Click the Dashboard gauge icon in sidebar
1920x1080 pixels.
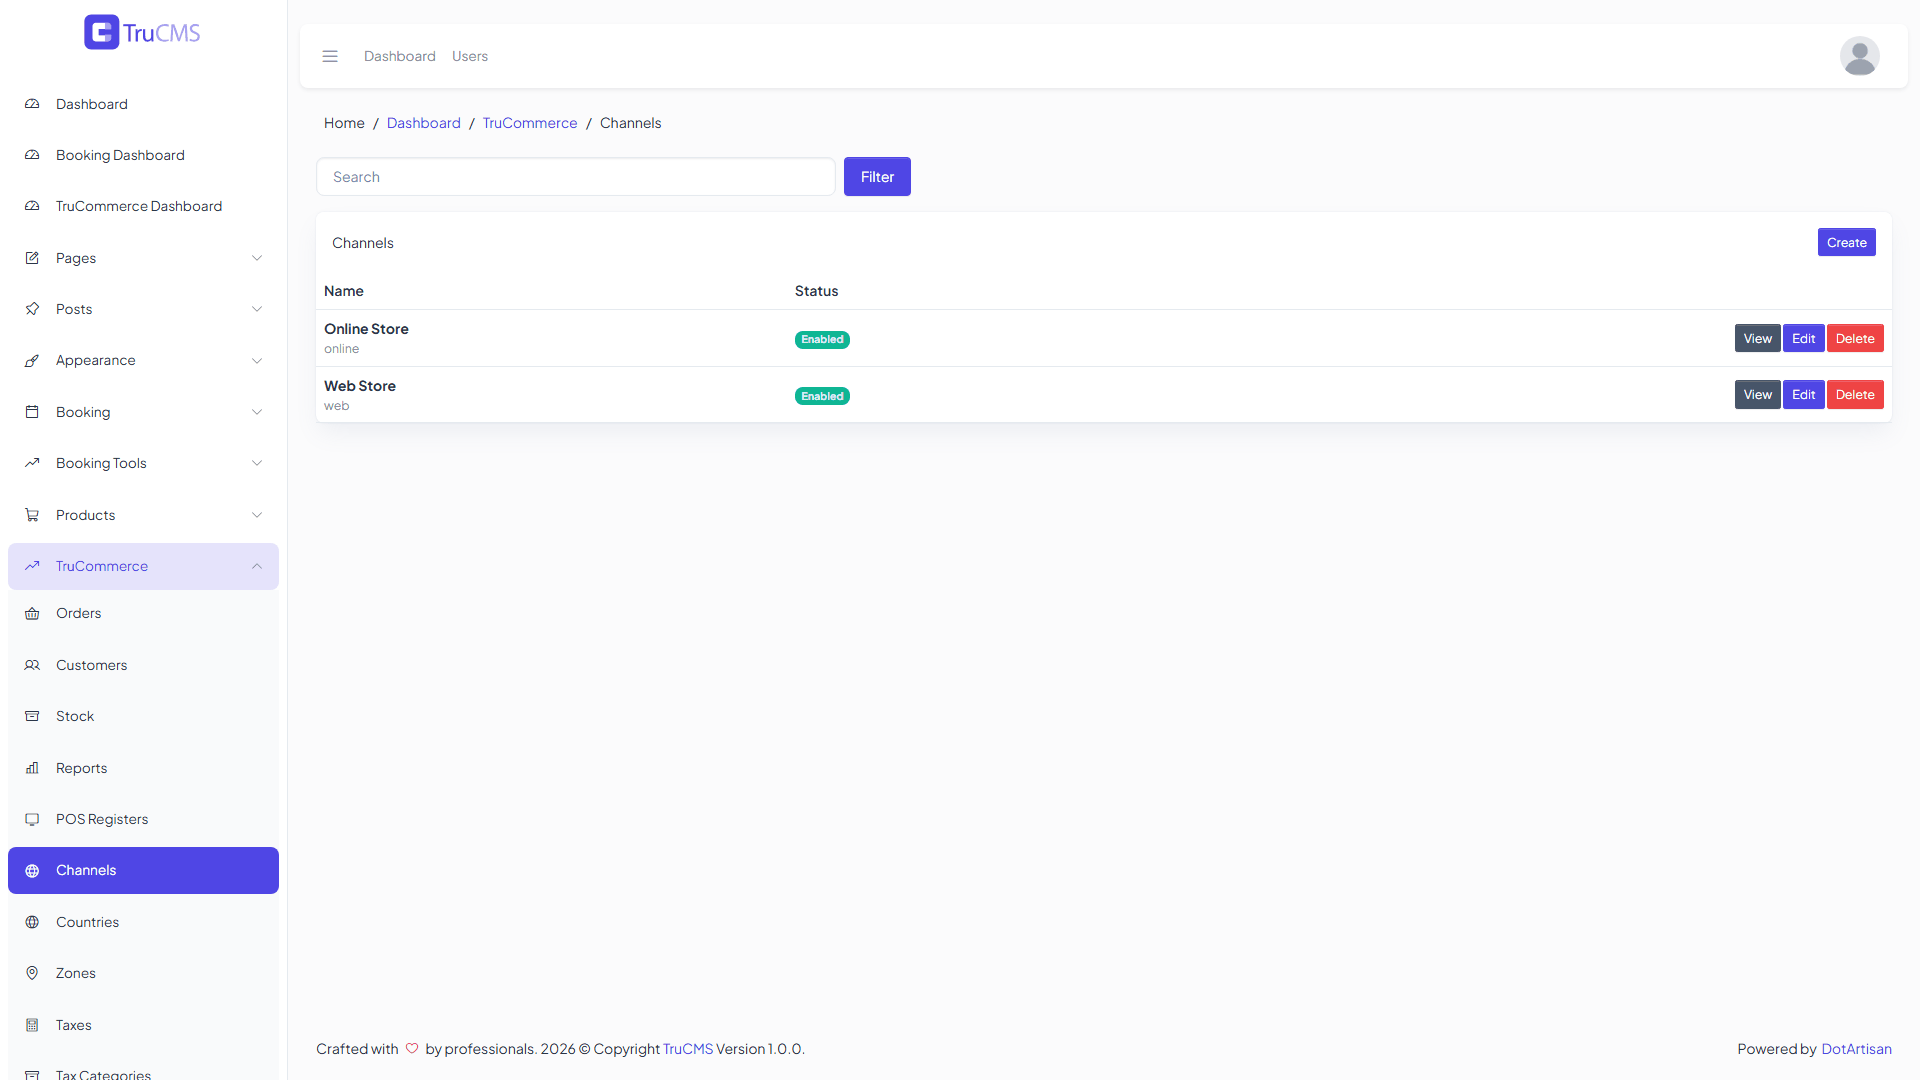pyautogui.click(x=32, y=104)
